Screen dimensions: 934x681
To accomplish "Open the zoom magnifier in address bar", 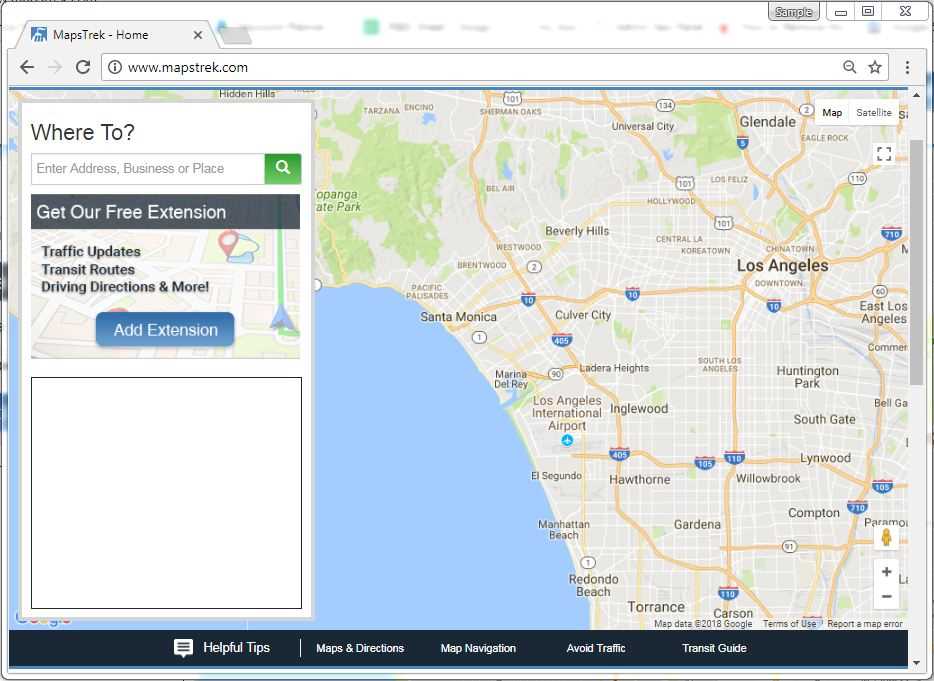I will click(x=849, y=67).
